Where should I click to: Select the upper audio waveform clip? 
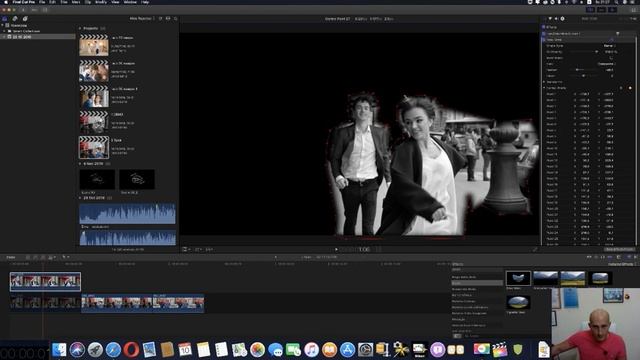coord(127,213)
